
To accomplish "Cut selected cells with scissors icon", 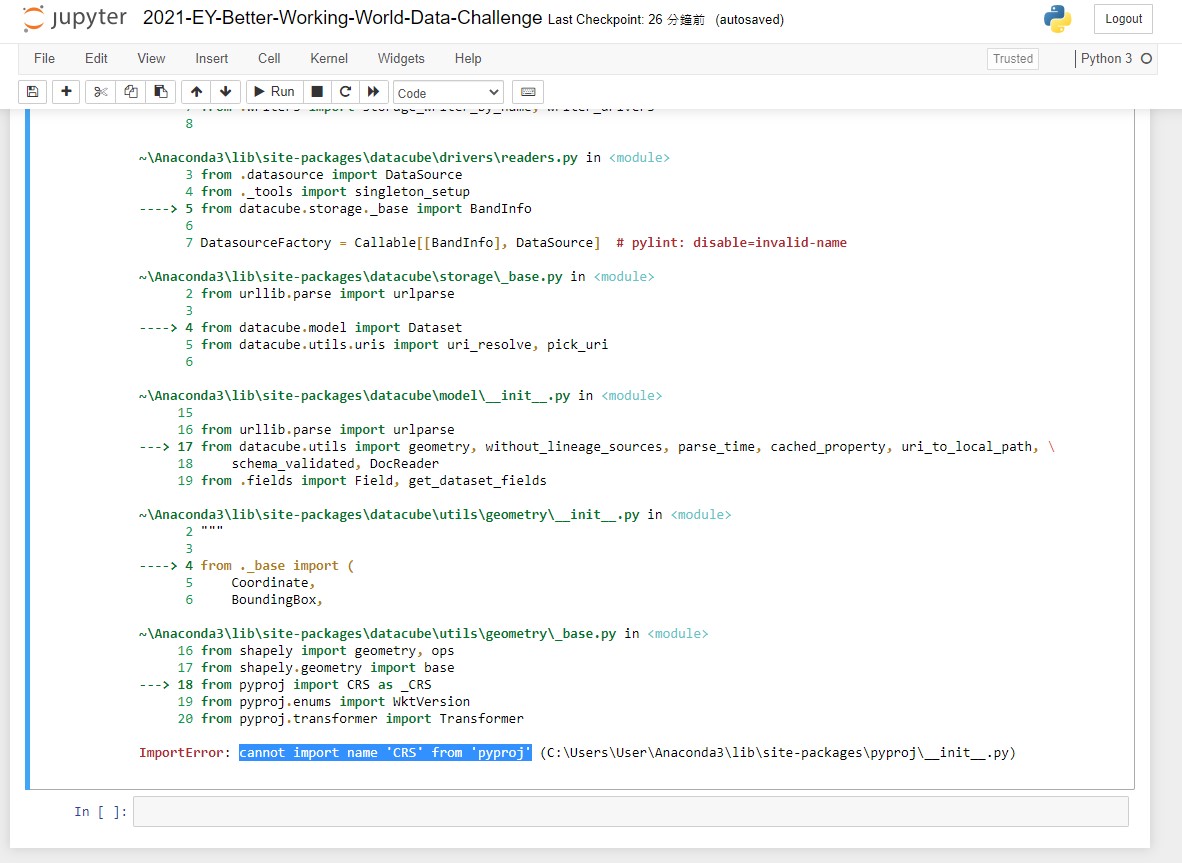I will [x=100, y=91].
